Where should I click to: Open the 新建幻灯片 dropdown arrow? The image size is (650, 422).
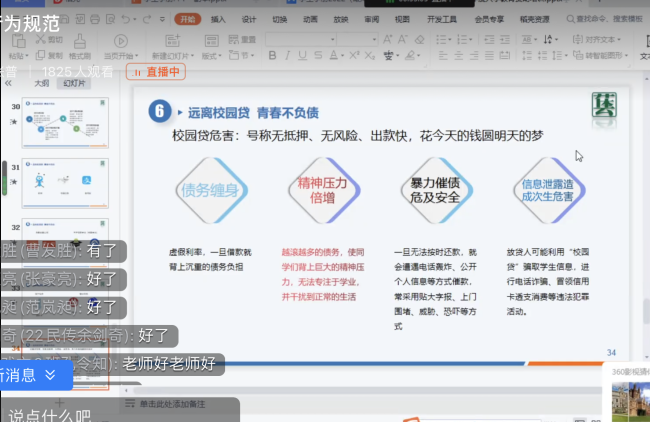[192, 56]
